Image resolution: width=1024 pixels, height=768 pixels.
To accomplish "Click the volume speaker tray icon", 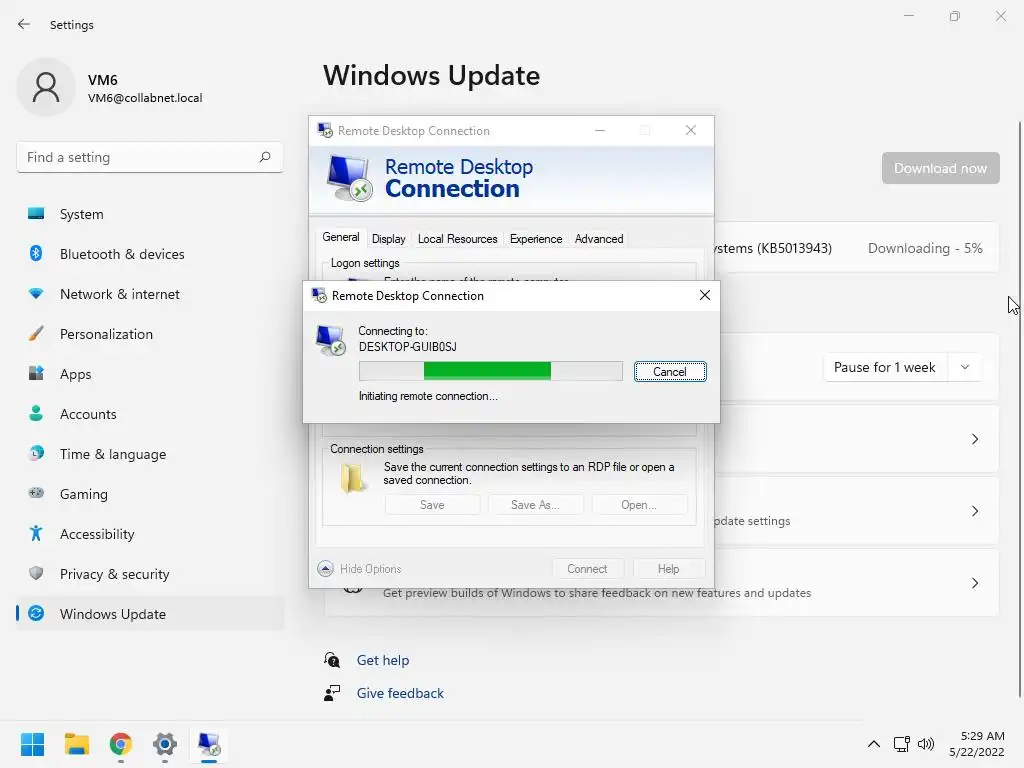I will pyautogui.click(x=925, y=744).
